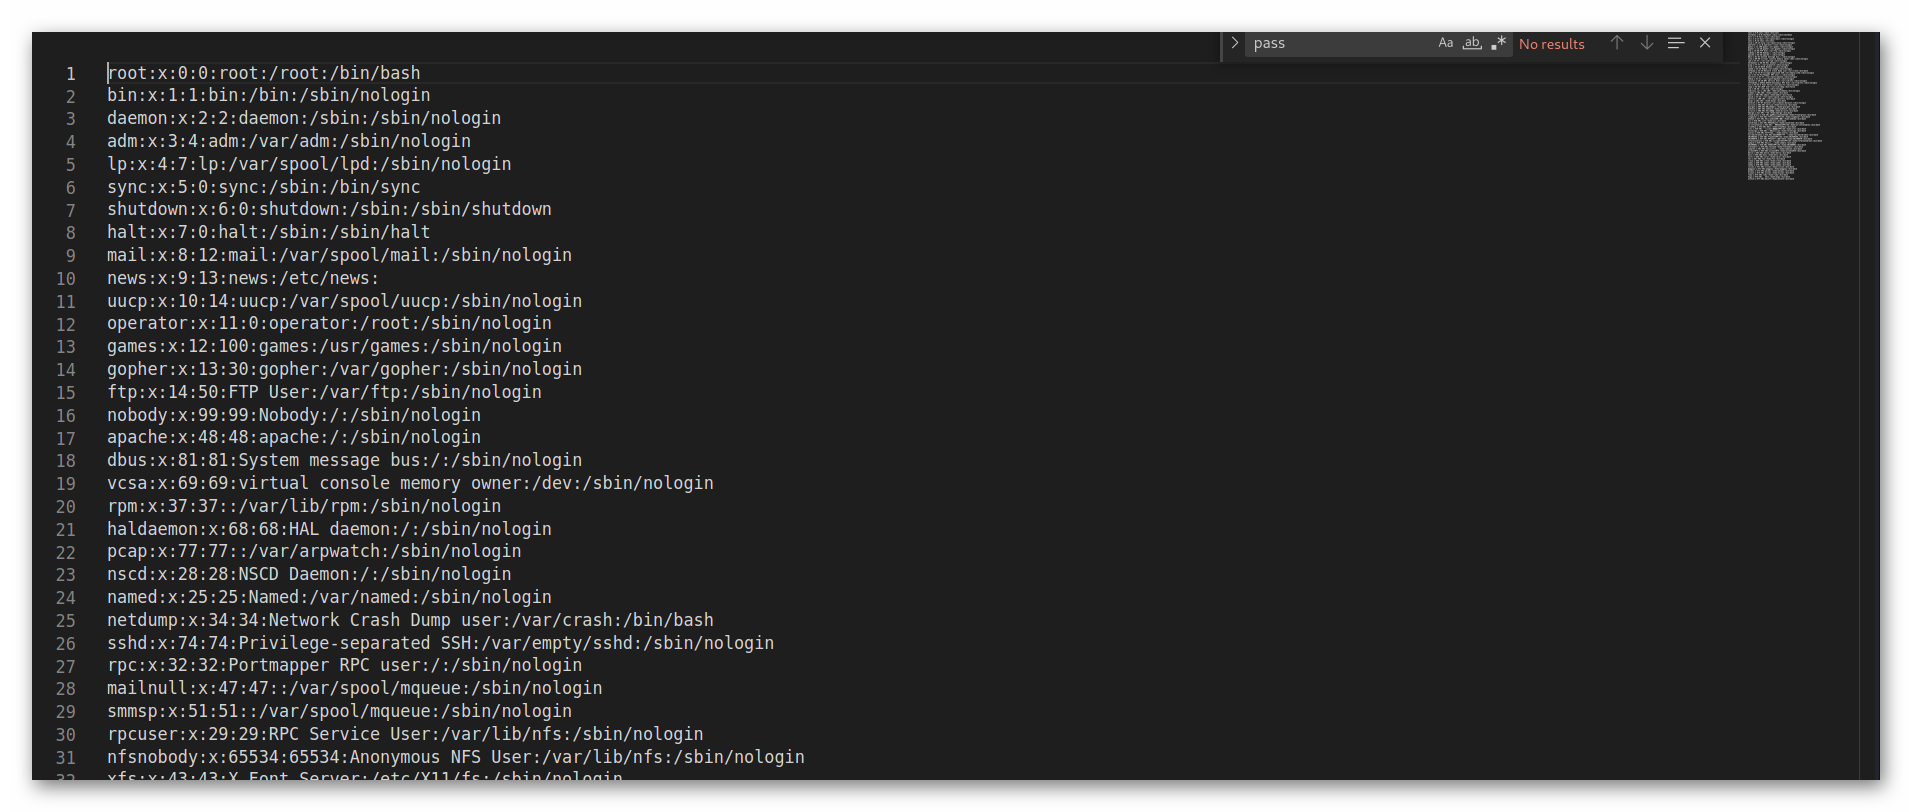Click the rpc Portmapper RPC user line
1912x812 pixels.
pos(345,665)
